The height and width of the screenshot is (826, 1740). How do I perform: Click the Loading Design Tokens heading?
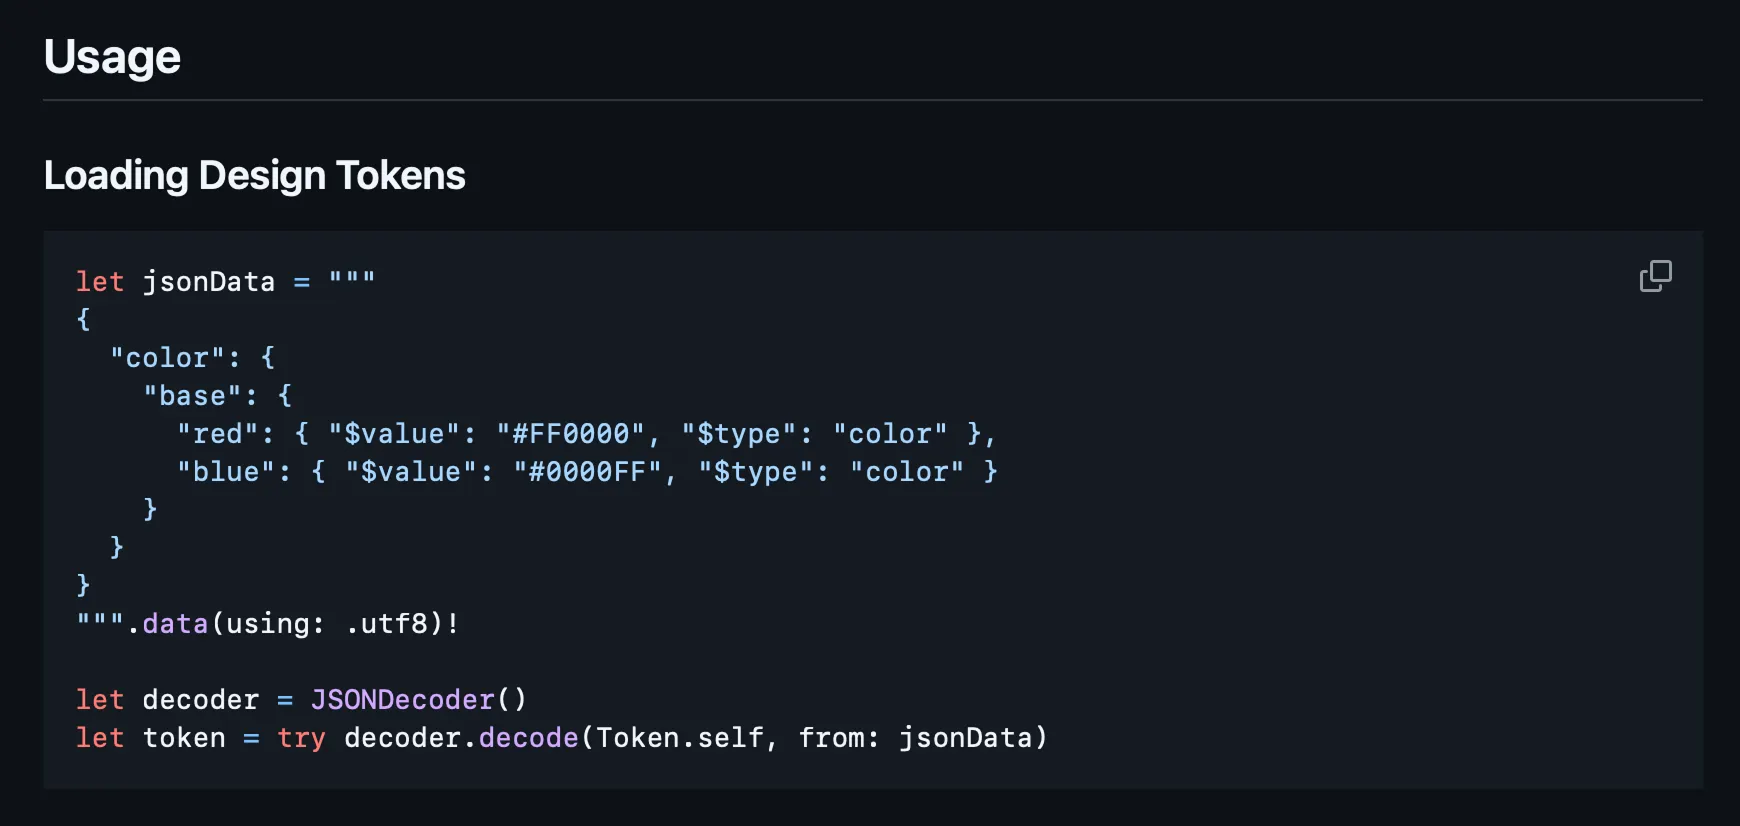point(254,175)
